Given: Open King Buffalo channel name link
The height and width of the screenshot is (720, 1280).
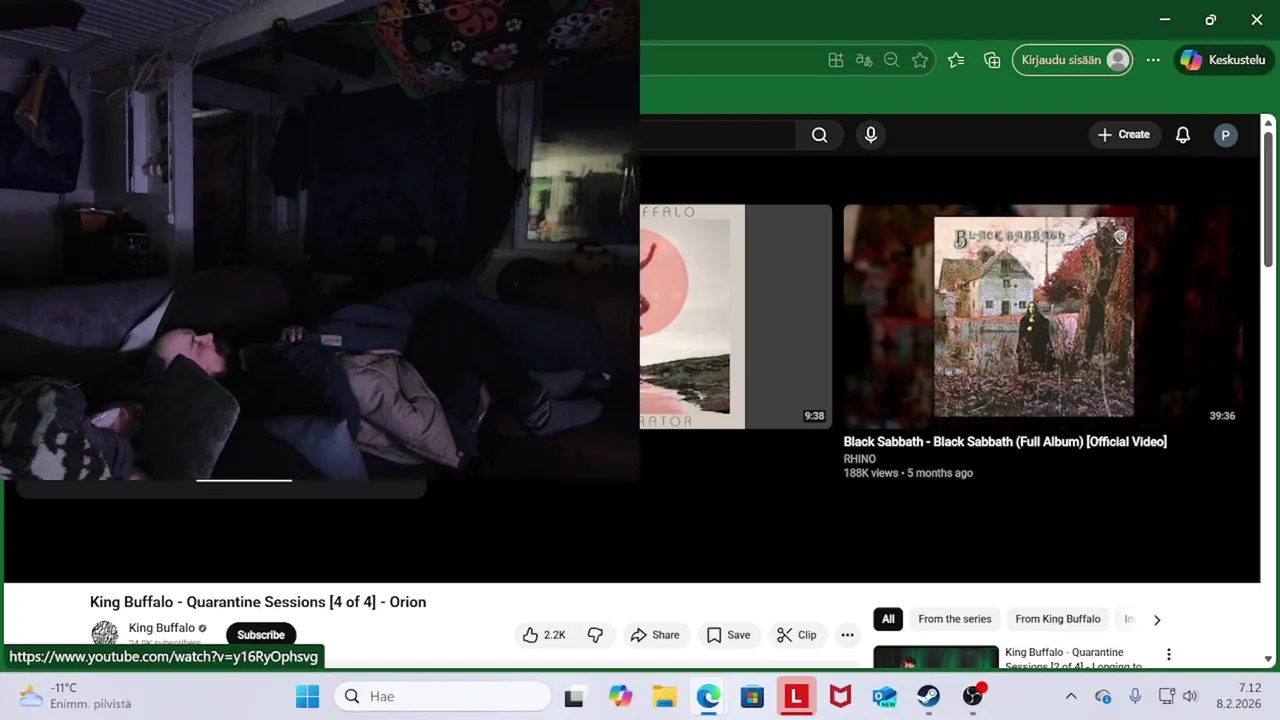Looking at the screenshot, I should click(x=162, y=628).
